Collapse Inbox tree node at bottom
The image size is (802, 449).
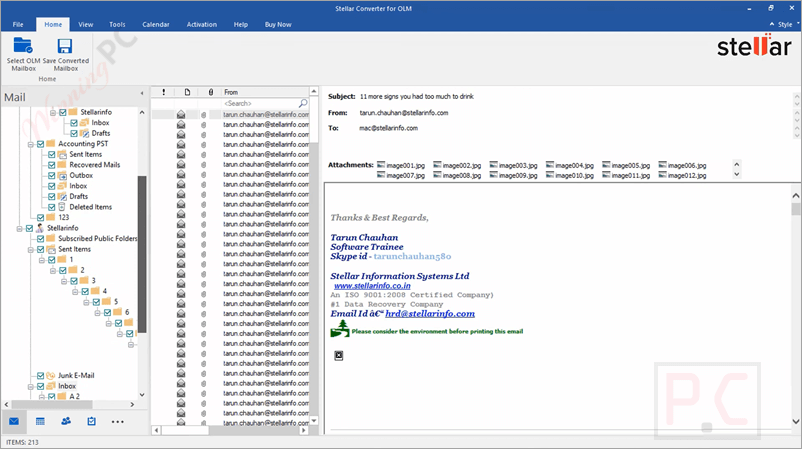[31, 387]
